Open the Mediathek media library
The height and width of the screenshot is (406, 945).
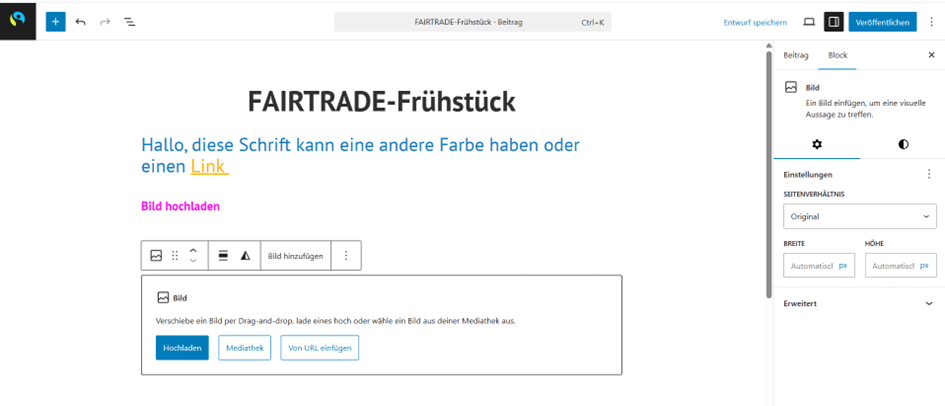click(245, 348)
